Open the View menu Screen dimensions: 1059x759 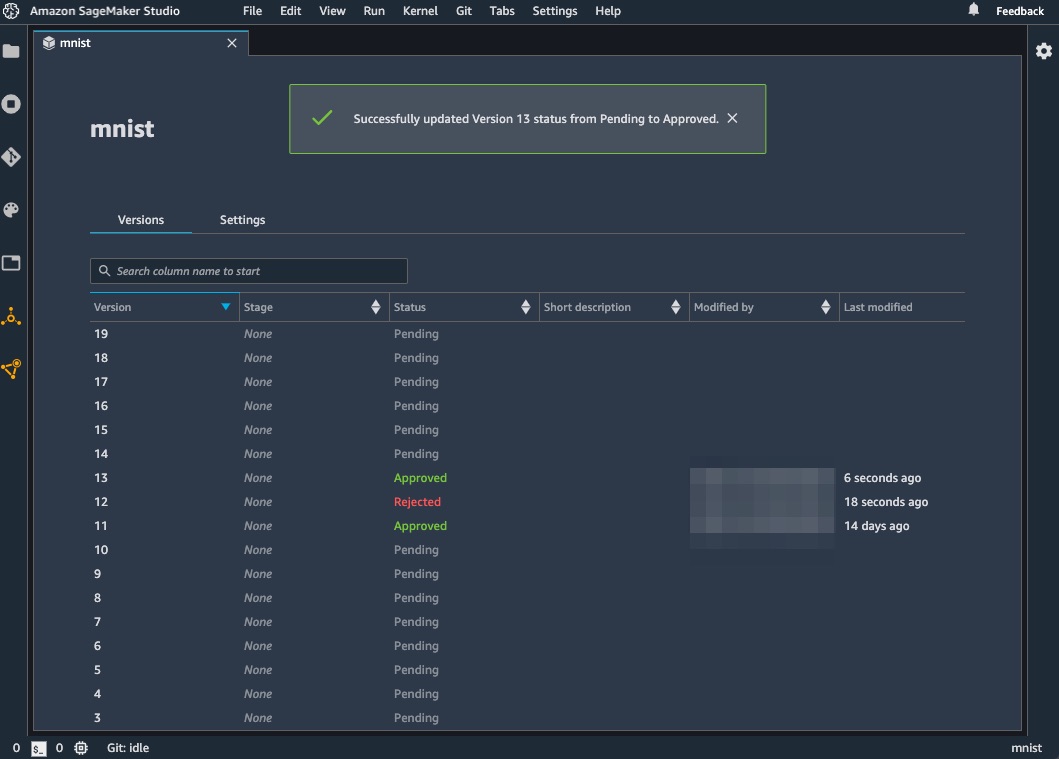[332, 11]
